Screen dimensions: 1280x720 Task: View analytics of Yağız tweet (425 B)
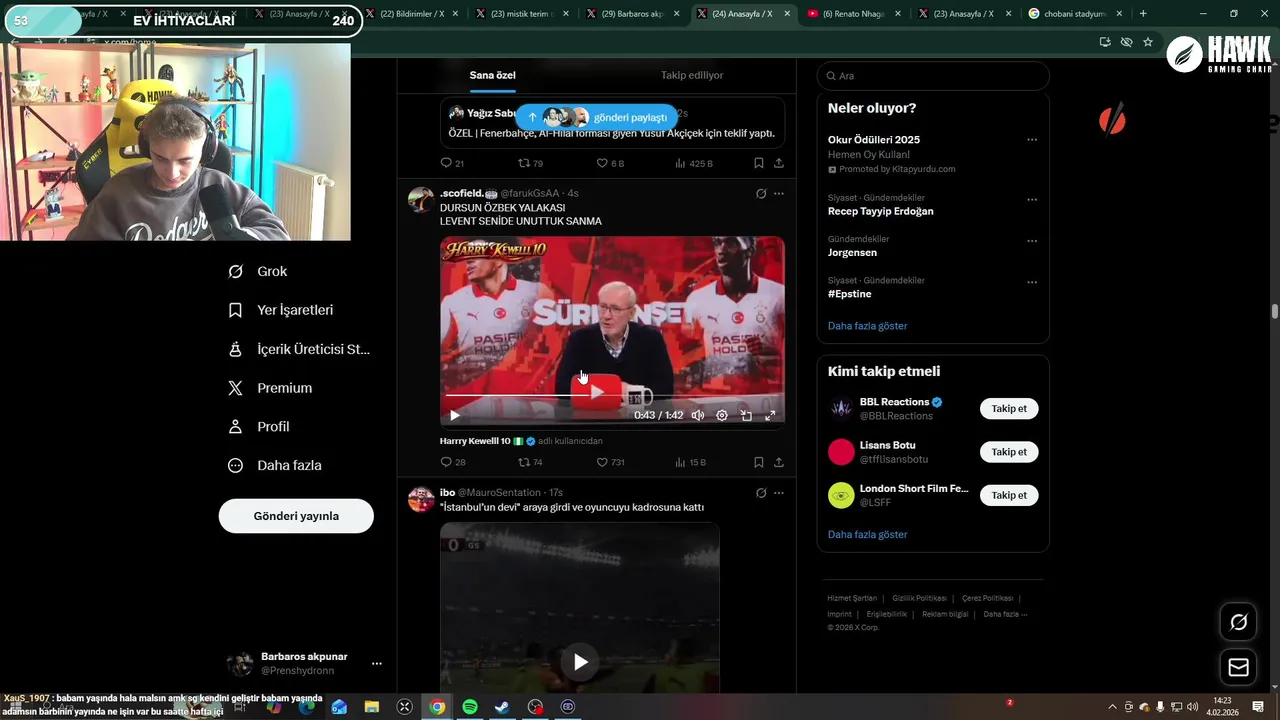pos(693,163)
